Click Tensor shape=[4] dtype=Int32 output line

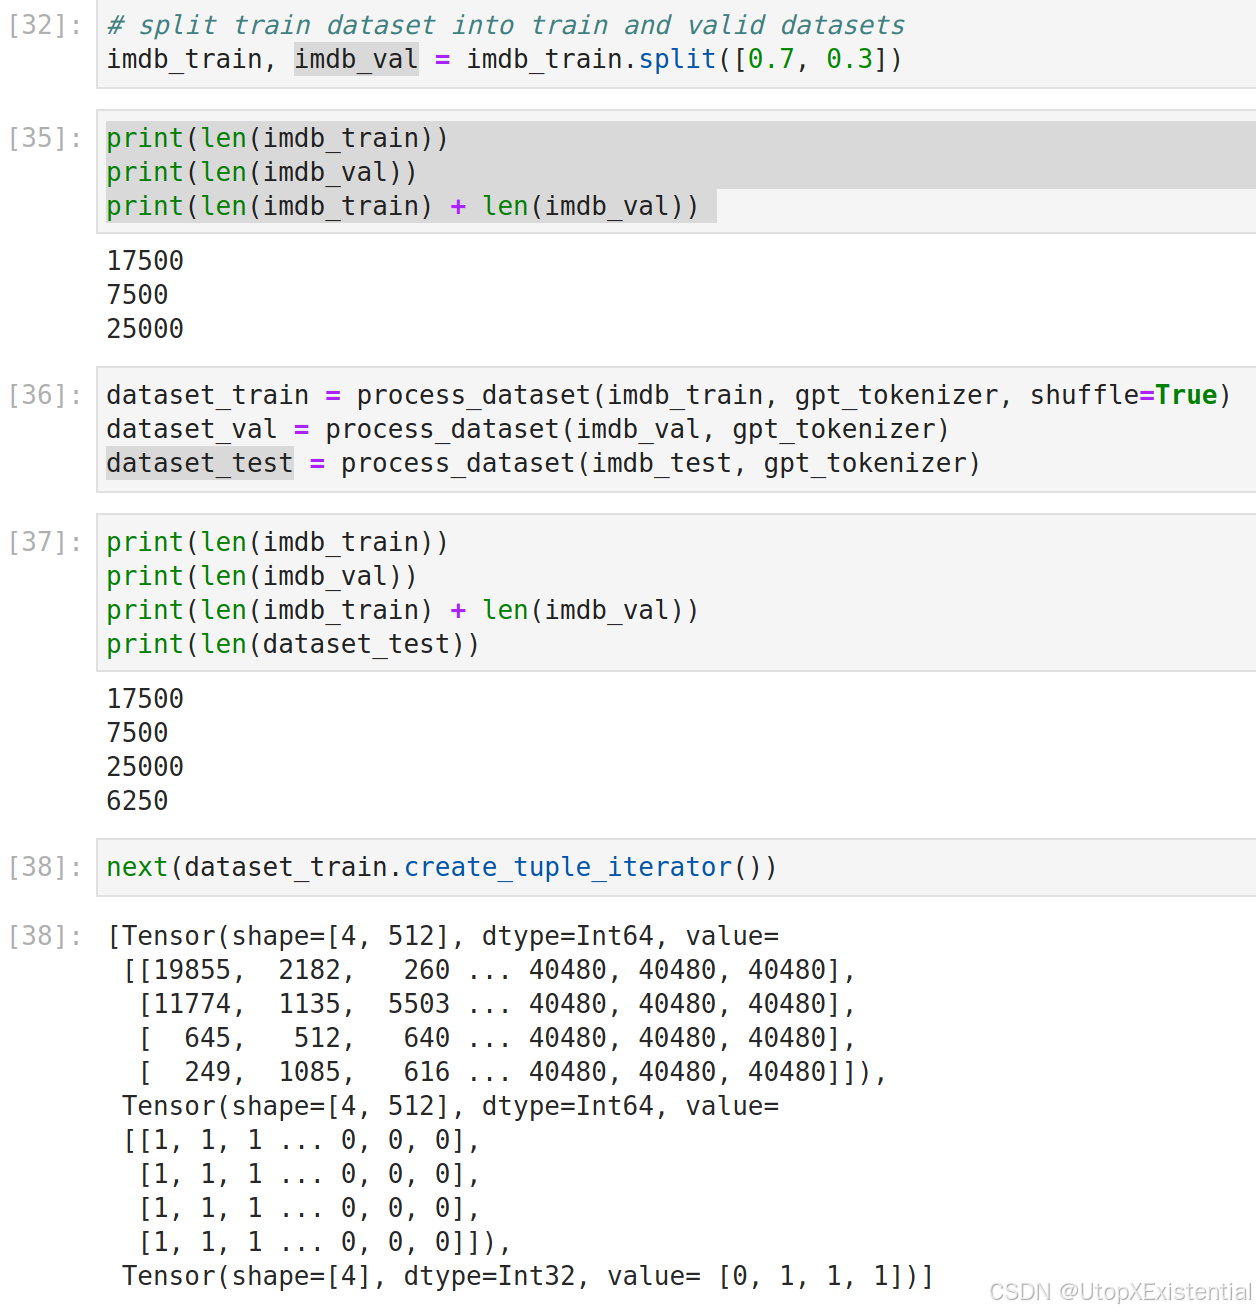(x=528, y=1276)
